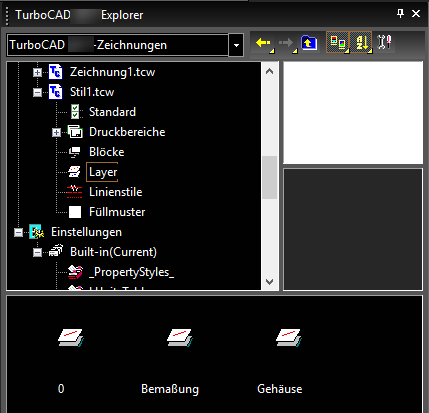
Task: Click the tree scrollbar up arrow
Action: (x=270, y=71)
